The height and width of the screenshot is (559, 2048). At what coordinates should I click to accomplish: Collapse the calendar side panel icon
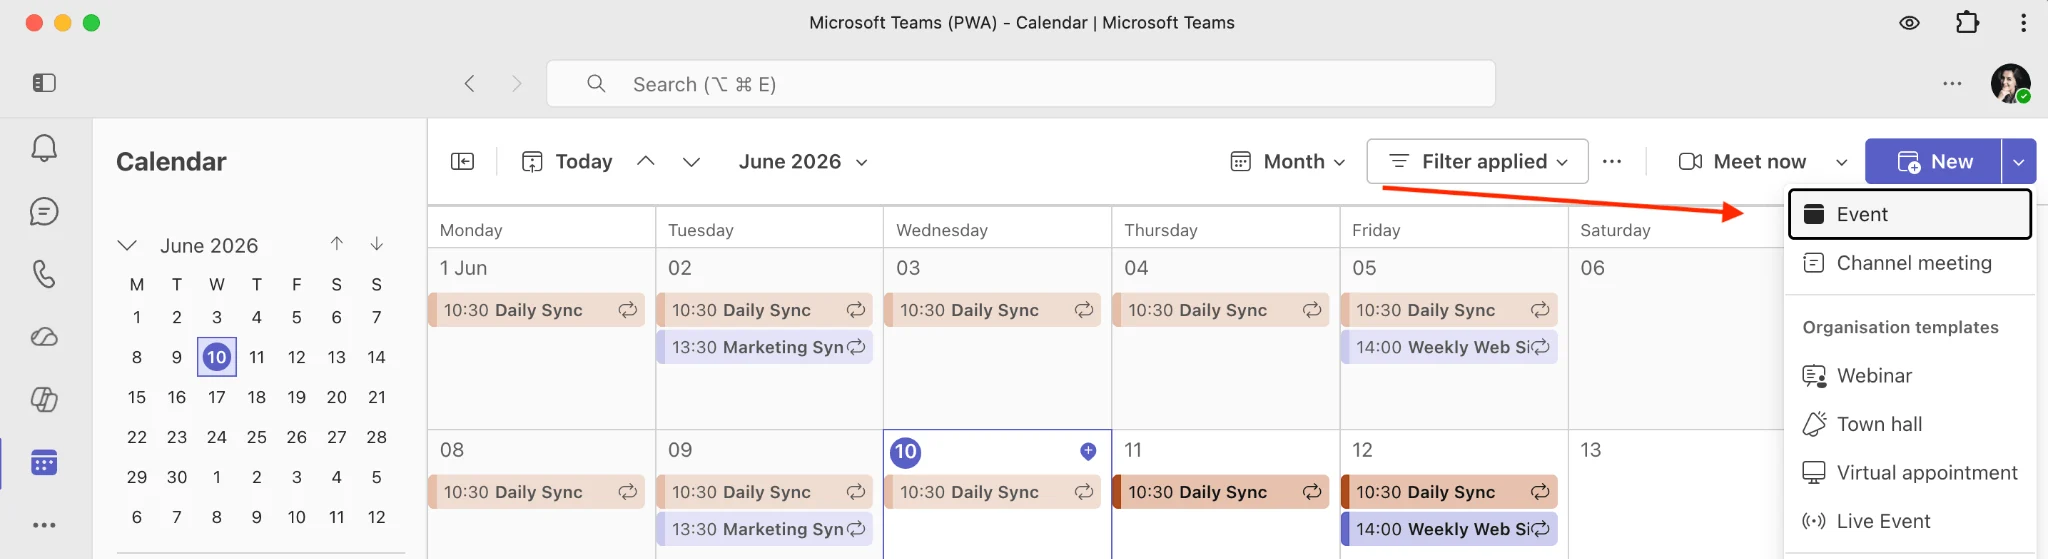pos(462,161)
